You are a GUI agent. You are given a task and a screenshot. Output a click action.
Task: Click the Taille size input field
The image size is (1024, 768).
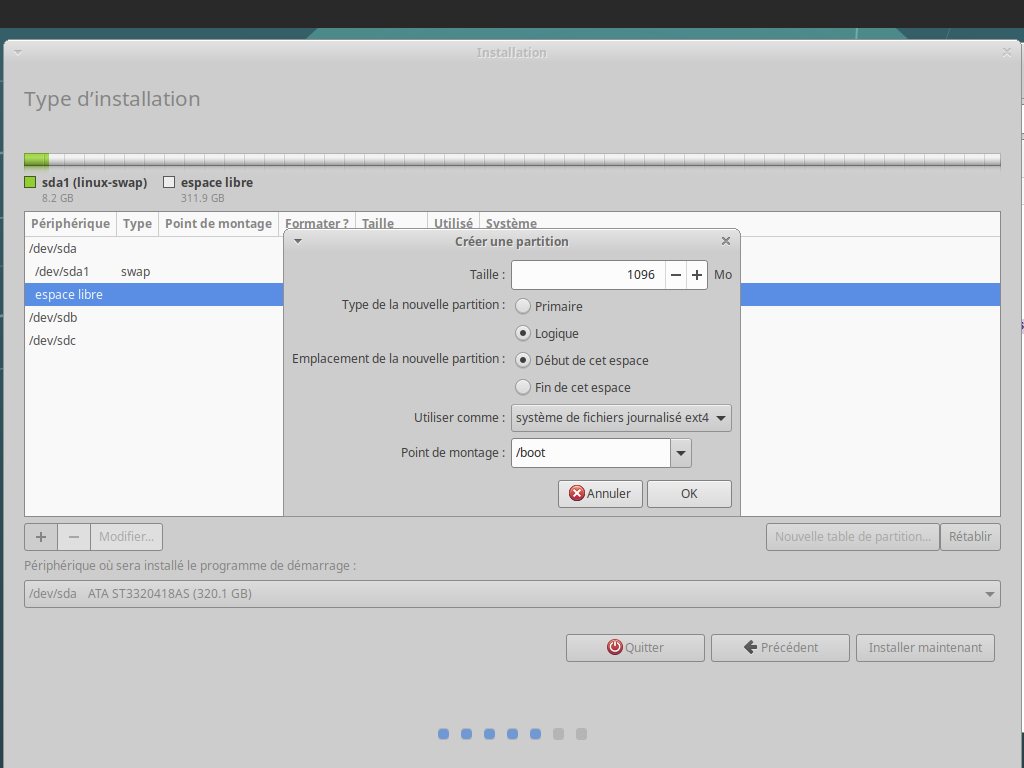point(587,275)
